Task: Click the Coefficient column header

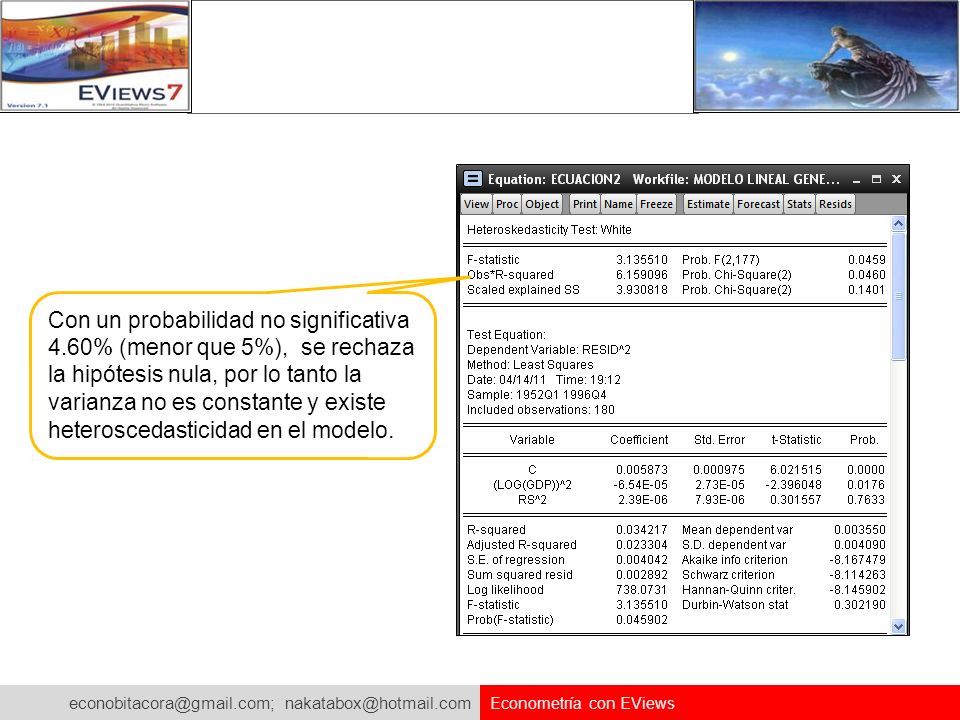Action: [639, 440]
